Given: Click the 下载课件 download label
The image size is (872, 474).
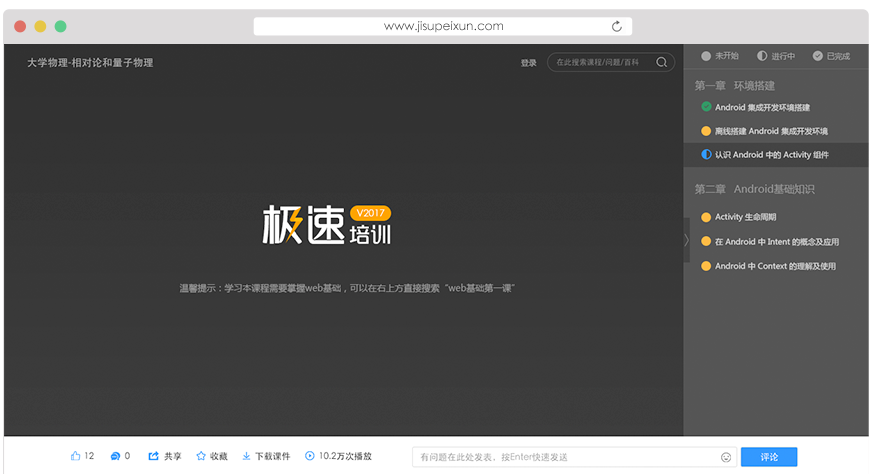Looking at the screenshot, I should point(272,456).
